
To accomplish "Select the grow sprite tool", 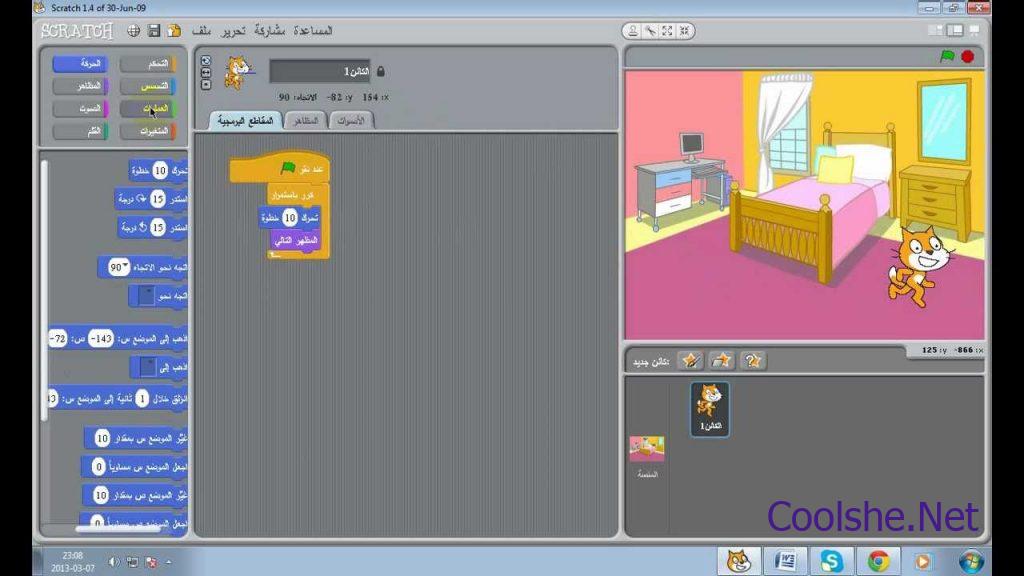I will coord(666,31).
